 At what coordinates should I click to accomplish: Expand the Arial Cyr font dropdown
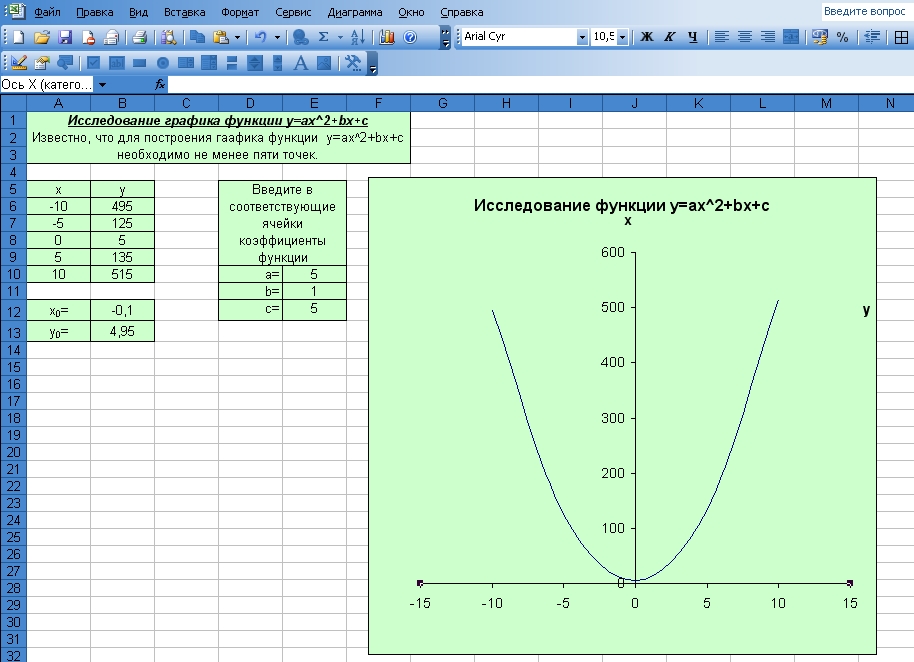click(x=582, y=37)
